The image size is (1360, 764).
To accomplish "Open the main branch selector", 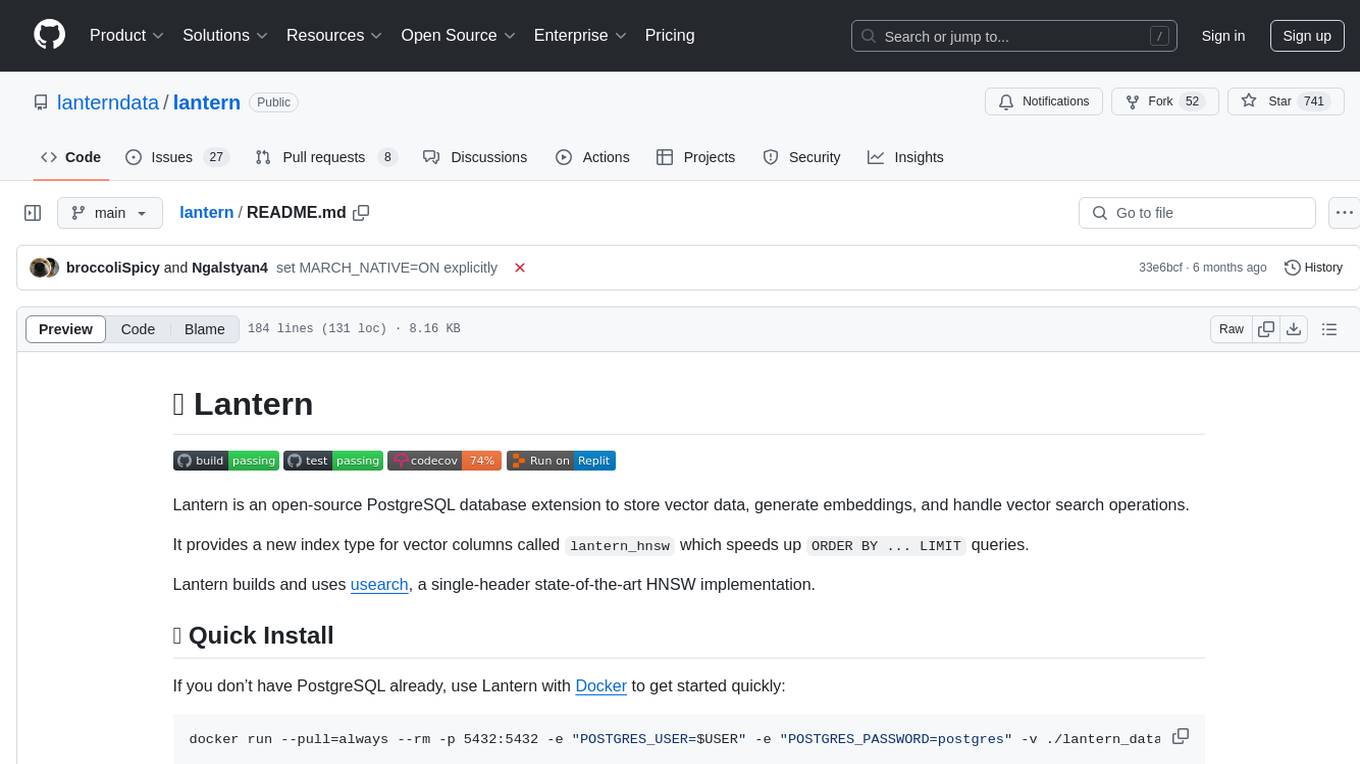I will (x=109, y=213).
